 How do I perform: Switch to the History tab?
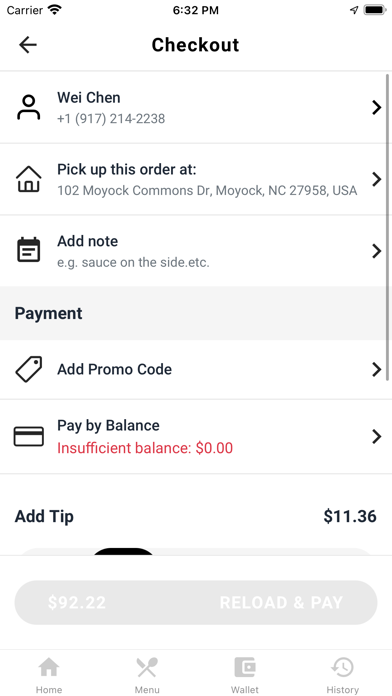(342, 675)
